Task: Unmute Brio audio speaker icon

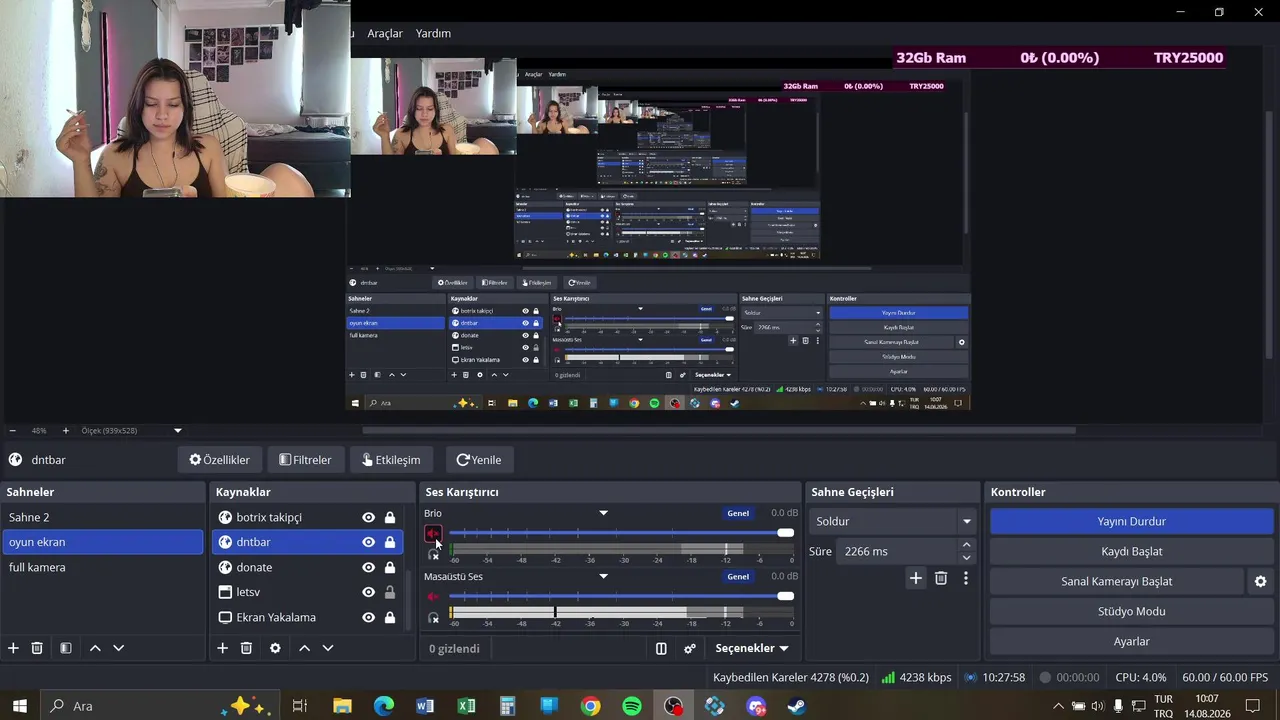Action: (x=433, y=534)
